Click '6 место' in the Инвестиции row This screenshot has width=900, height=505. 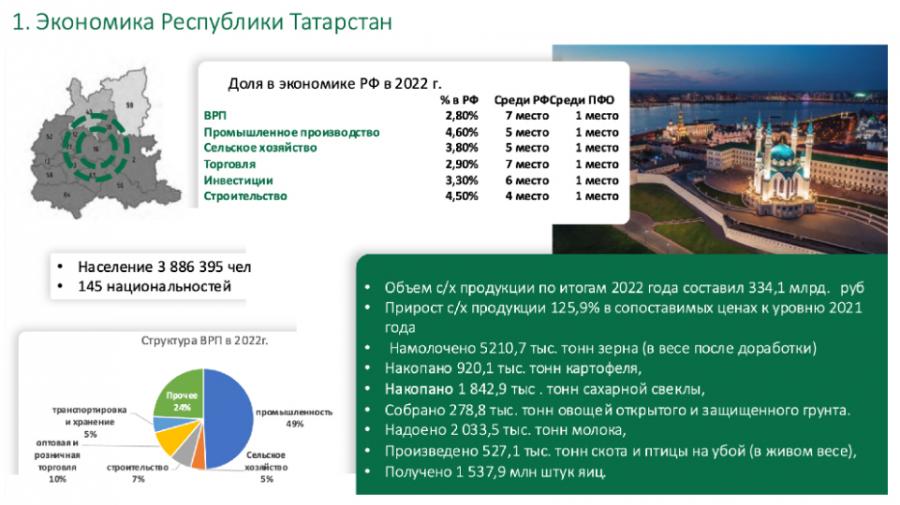click(527, 180)
